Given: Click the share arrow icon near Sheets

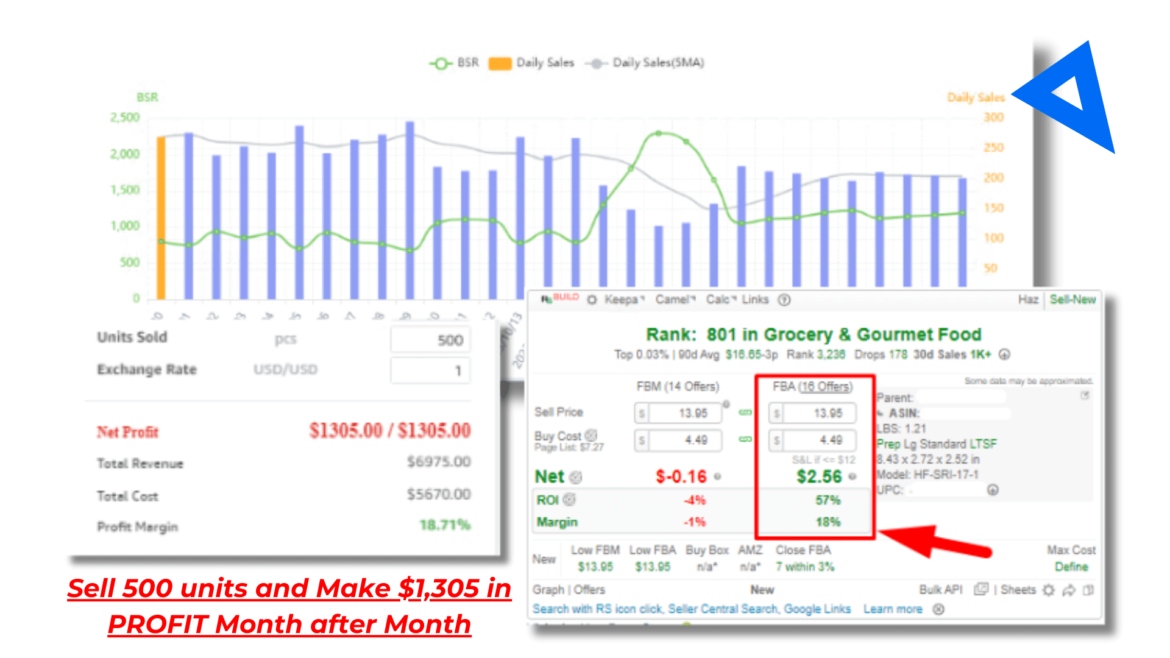Looking at the screenshot, I should pos(1069,590).
